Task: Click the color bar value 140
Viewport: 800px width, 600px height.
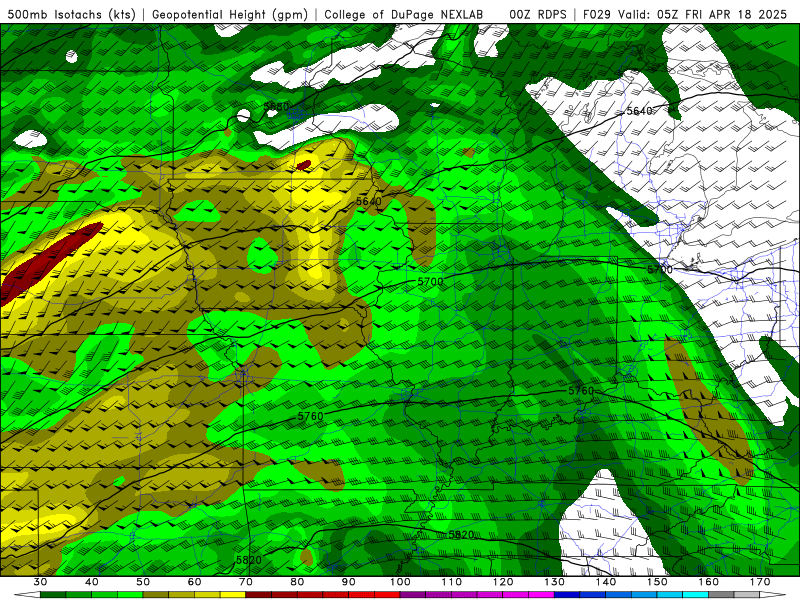Action: pos(606,582)
